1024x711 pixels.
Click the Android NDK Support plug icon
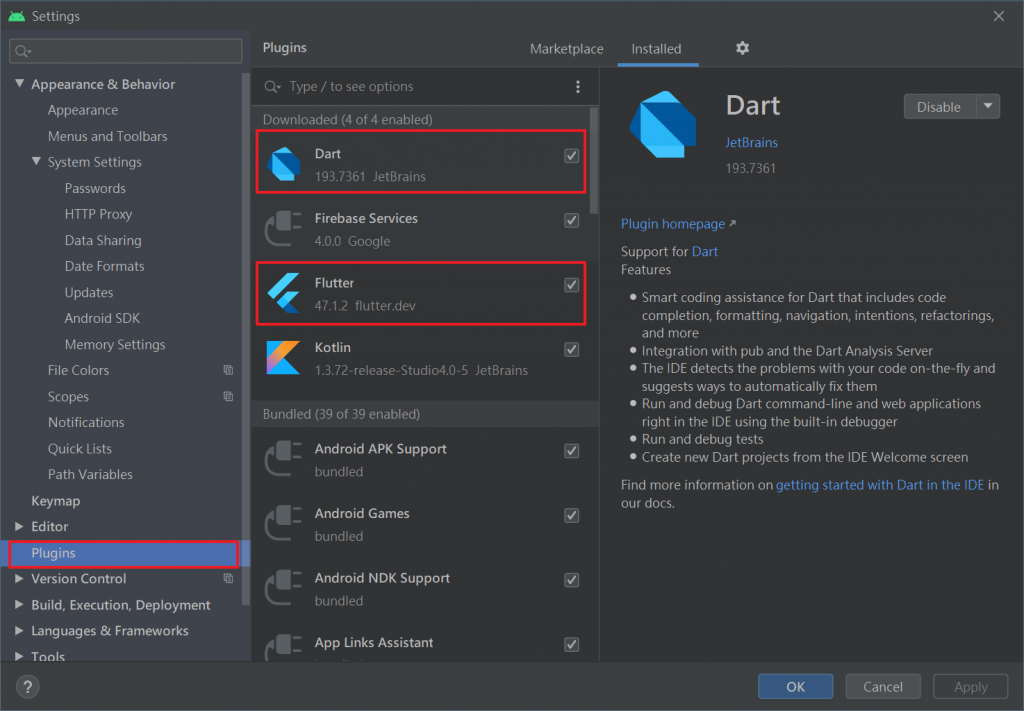[x=283, y=588]
